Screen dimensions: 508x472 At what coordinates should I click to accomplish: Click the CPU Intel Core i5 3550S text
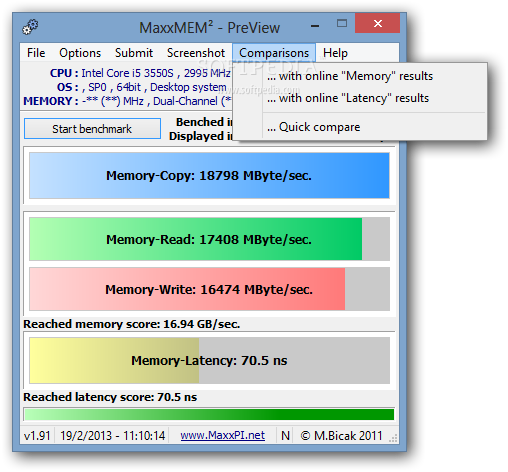click(x=140, y=73)
